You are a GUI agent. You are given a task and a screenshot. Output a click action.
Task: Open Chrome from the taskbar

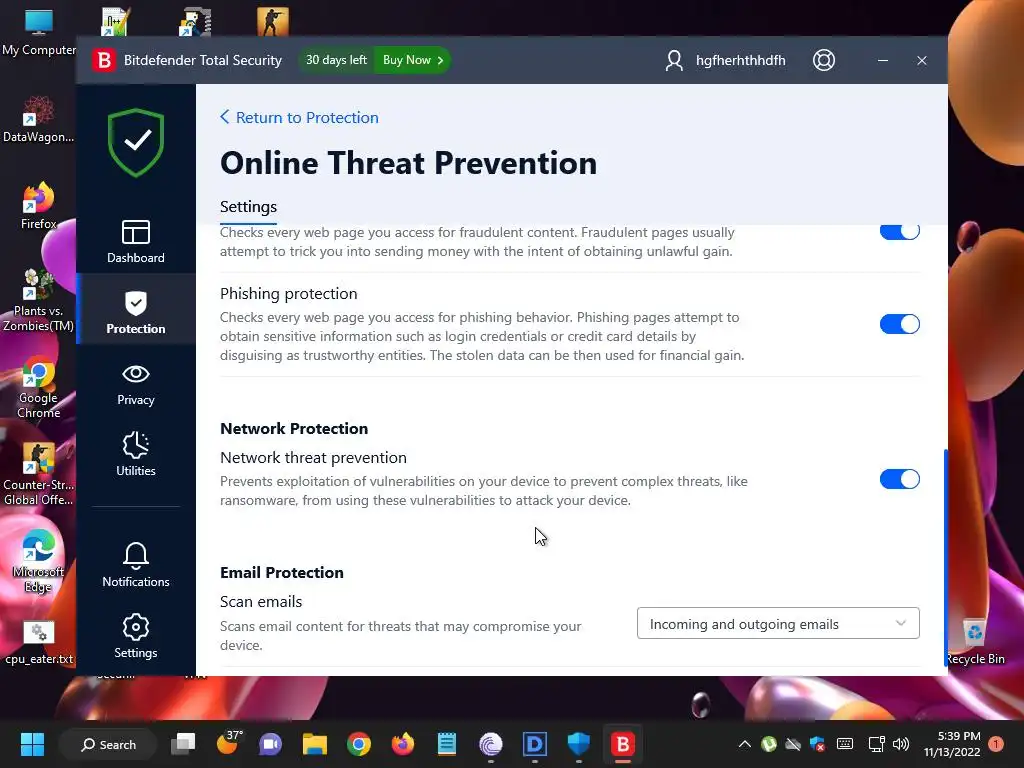click(359, 744)
